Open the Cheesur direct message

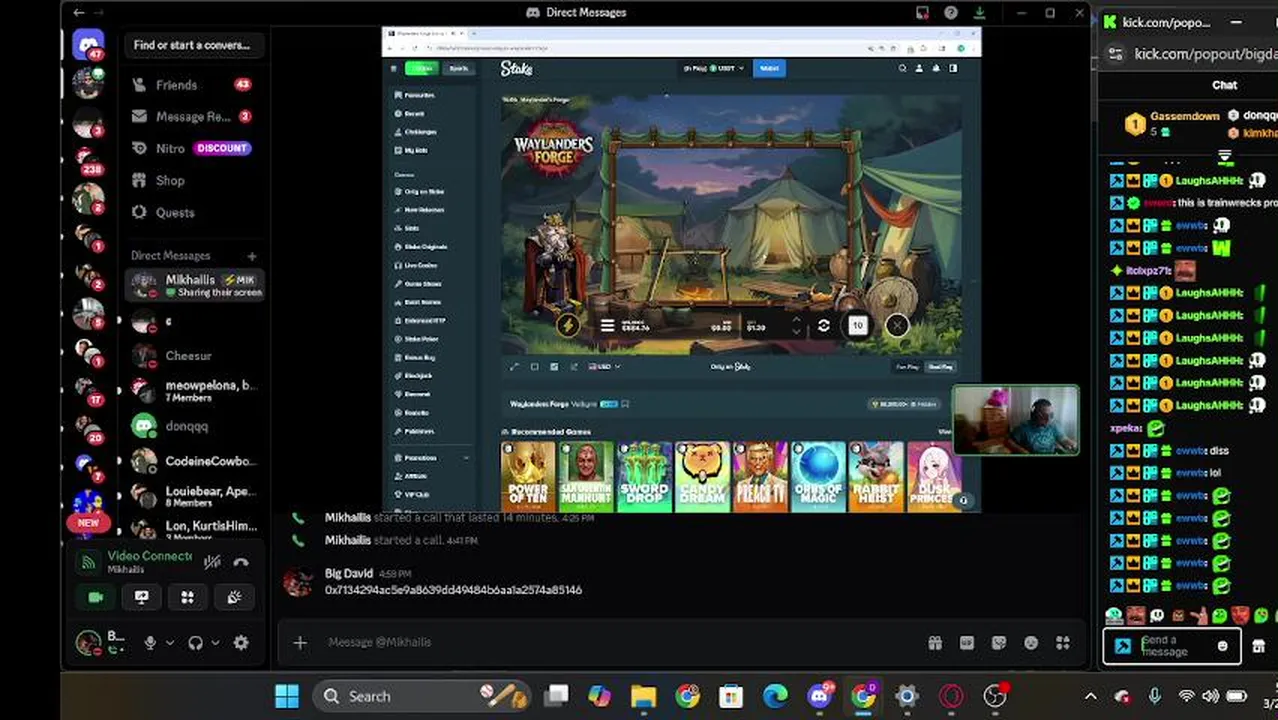tap(194, 355)
